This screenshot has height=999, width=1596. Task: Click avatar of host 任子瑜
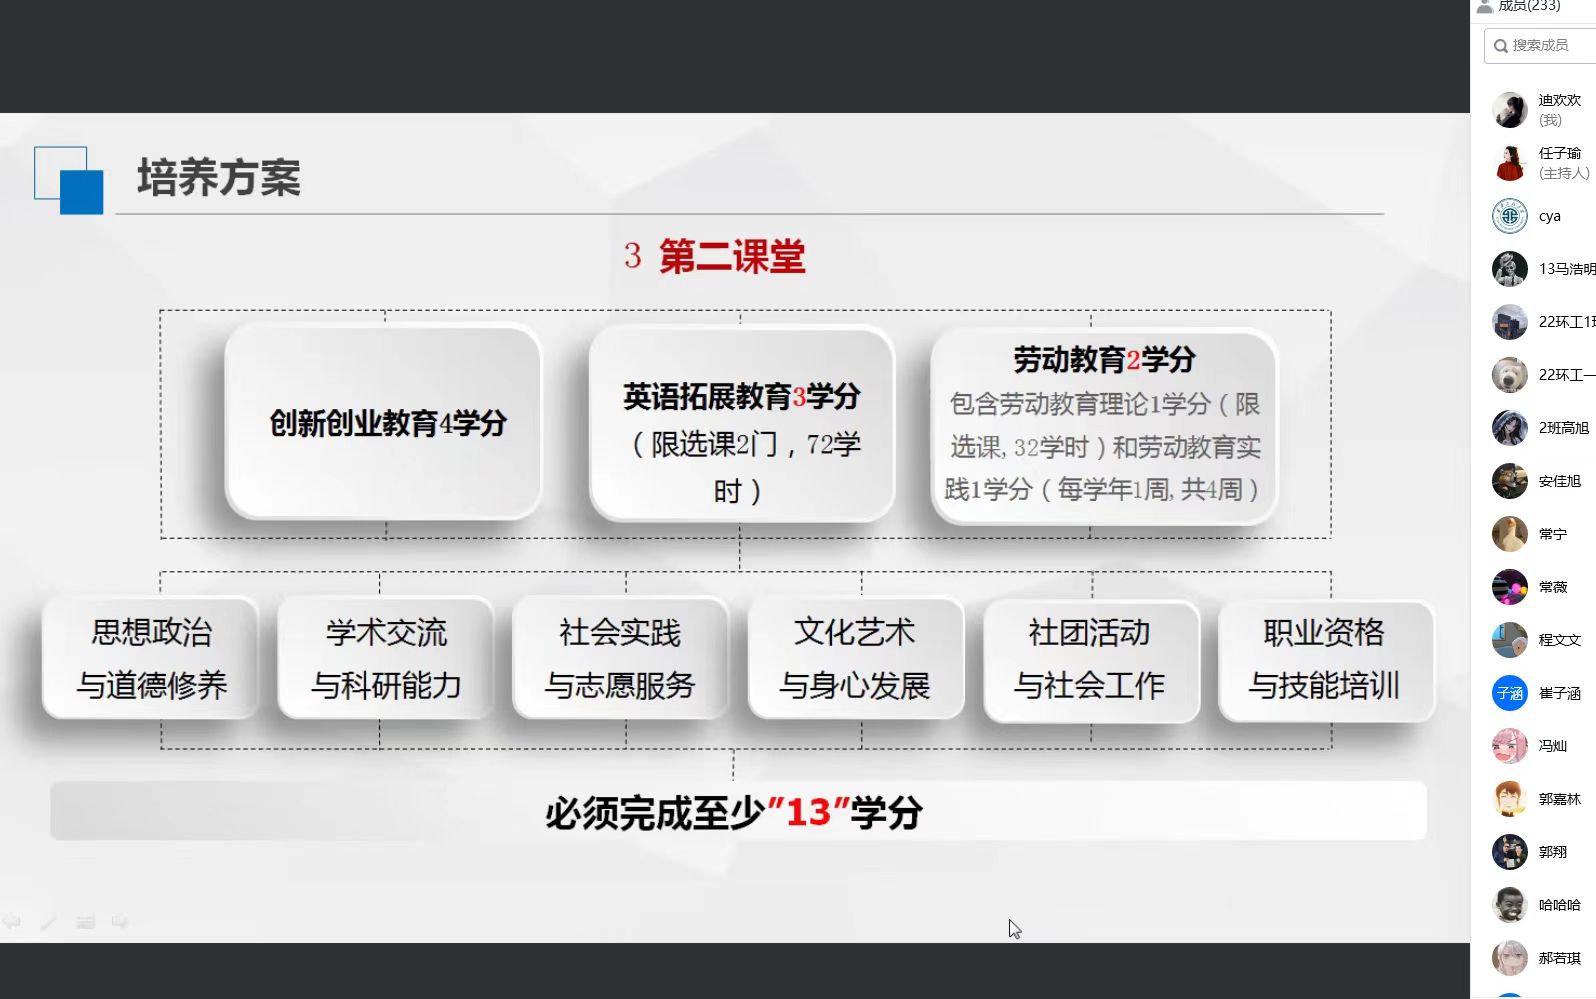(x=1510, y=163)
